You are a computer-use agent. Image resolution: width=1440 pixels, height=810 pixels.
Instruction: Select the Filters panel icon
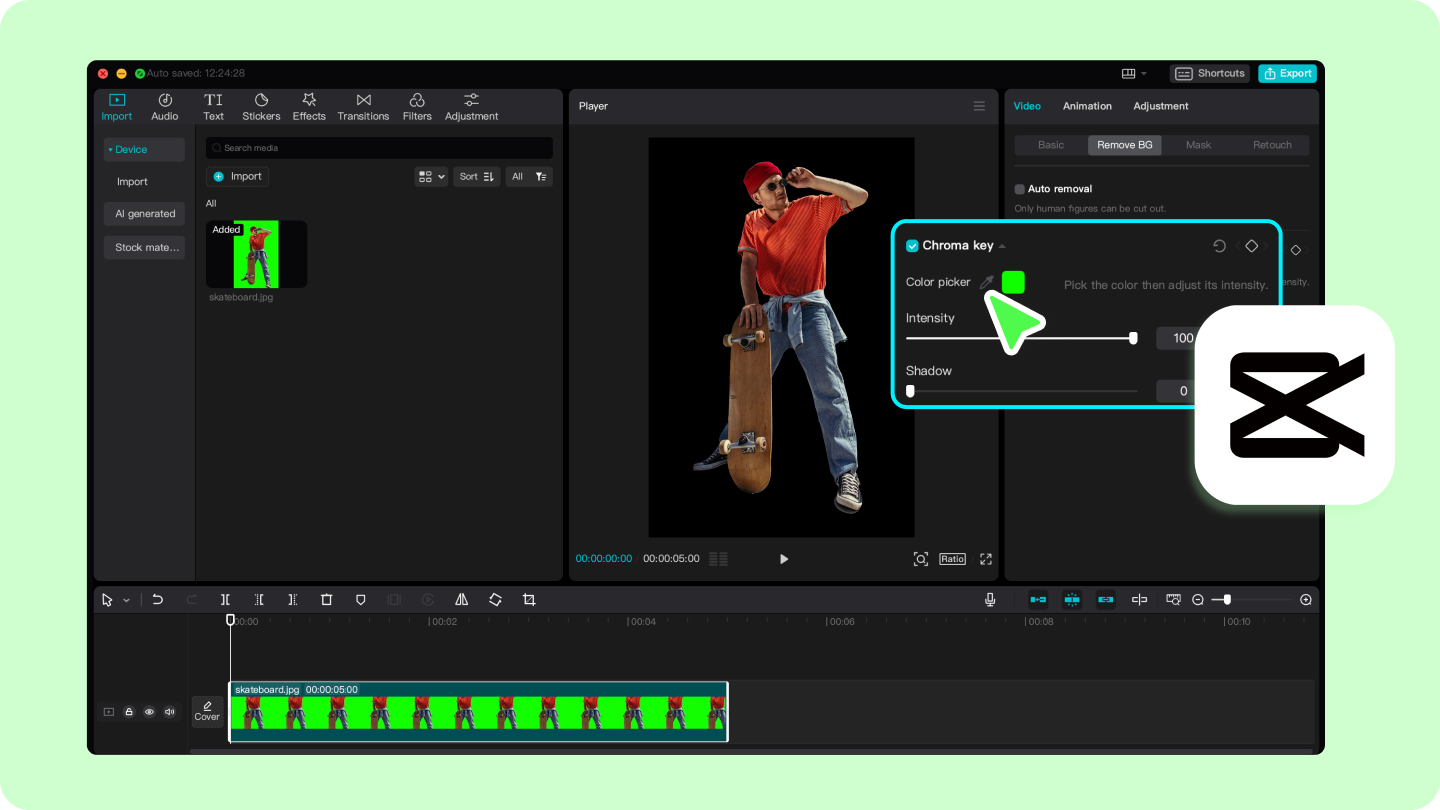pos(417,106)
